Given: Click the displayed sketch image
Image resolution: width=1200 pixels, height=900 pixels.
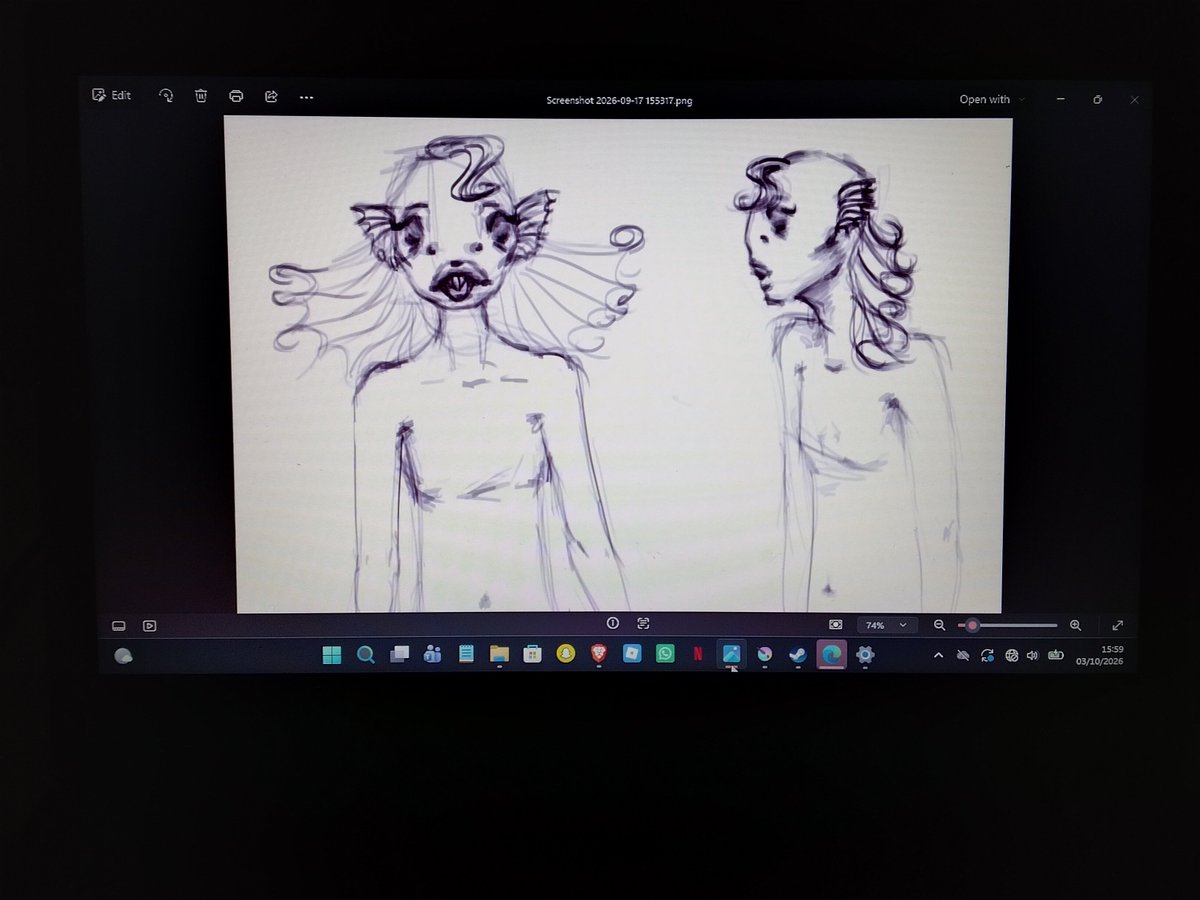Looking at the screenshot, I should point(618,364).
